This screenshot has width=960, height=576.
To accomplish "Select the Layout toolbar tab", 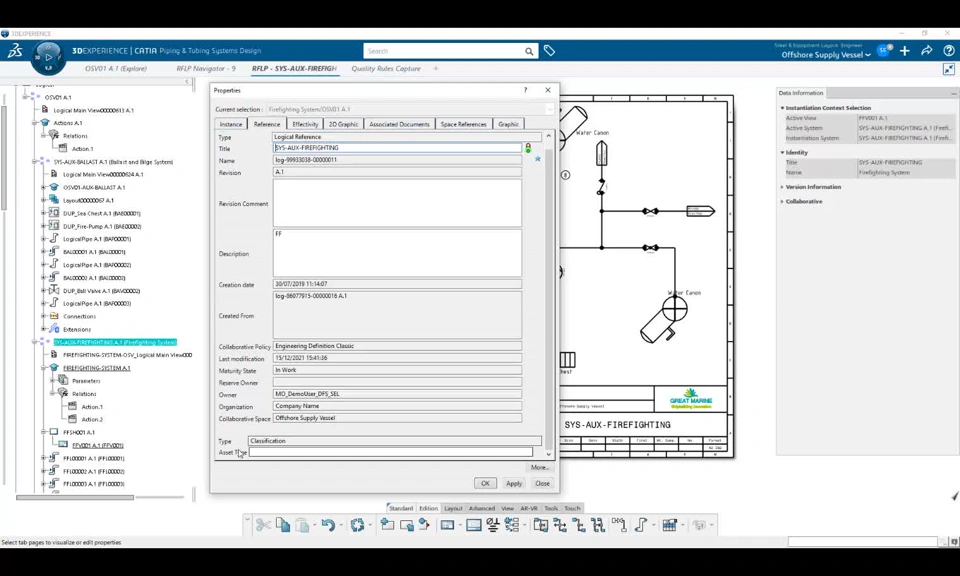I will [x=453, y=508].
